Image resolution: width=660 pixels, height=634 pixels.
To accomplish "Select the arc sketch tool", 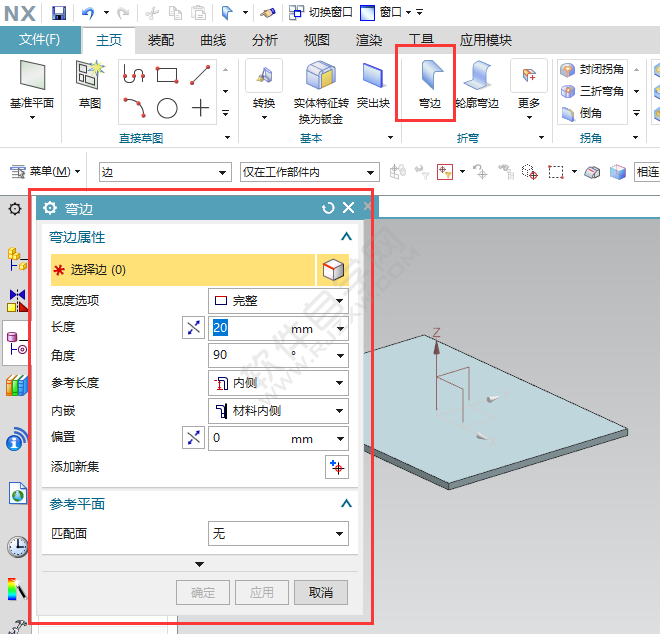I will (x=135, y=108).
